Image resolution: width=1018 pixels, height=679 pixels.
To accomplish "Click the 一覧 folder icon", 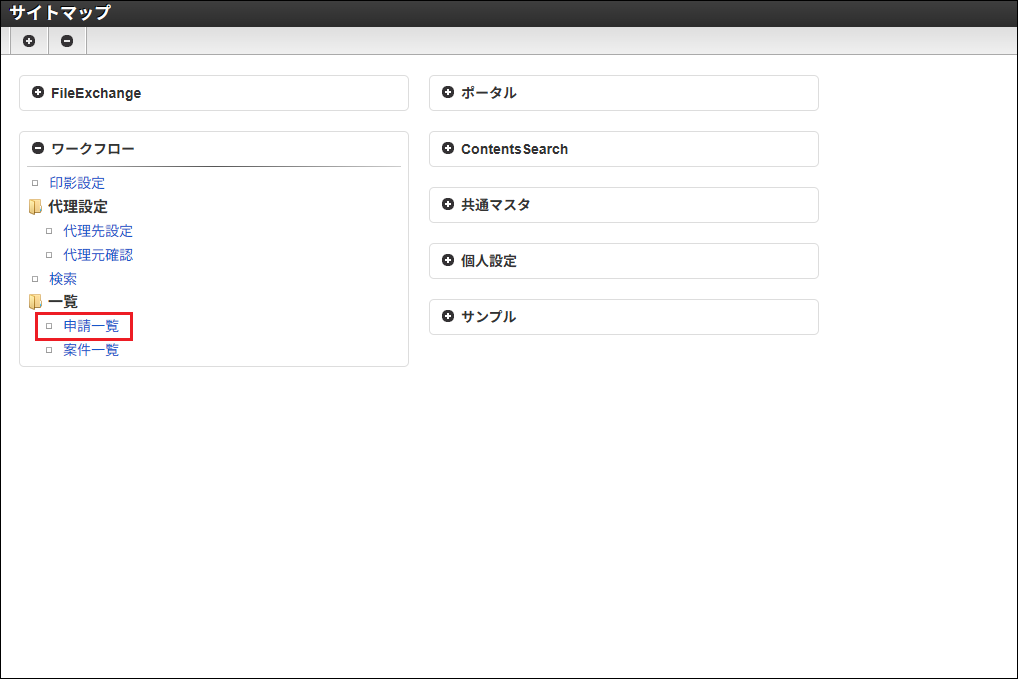I will (35, 301).
